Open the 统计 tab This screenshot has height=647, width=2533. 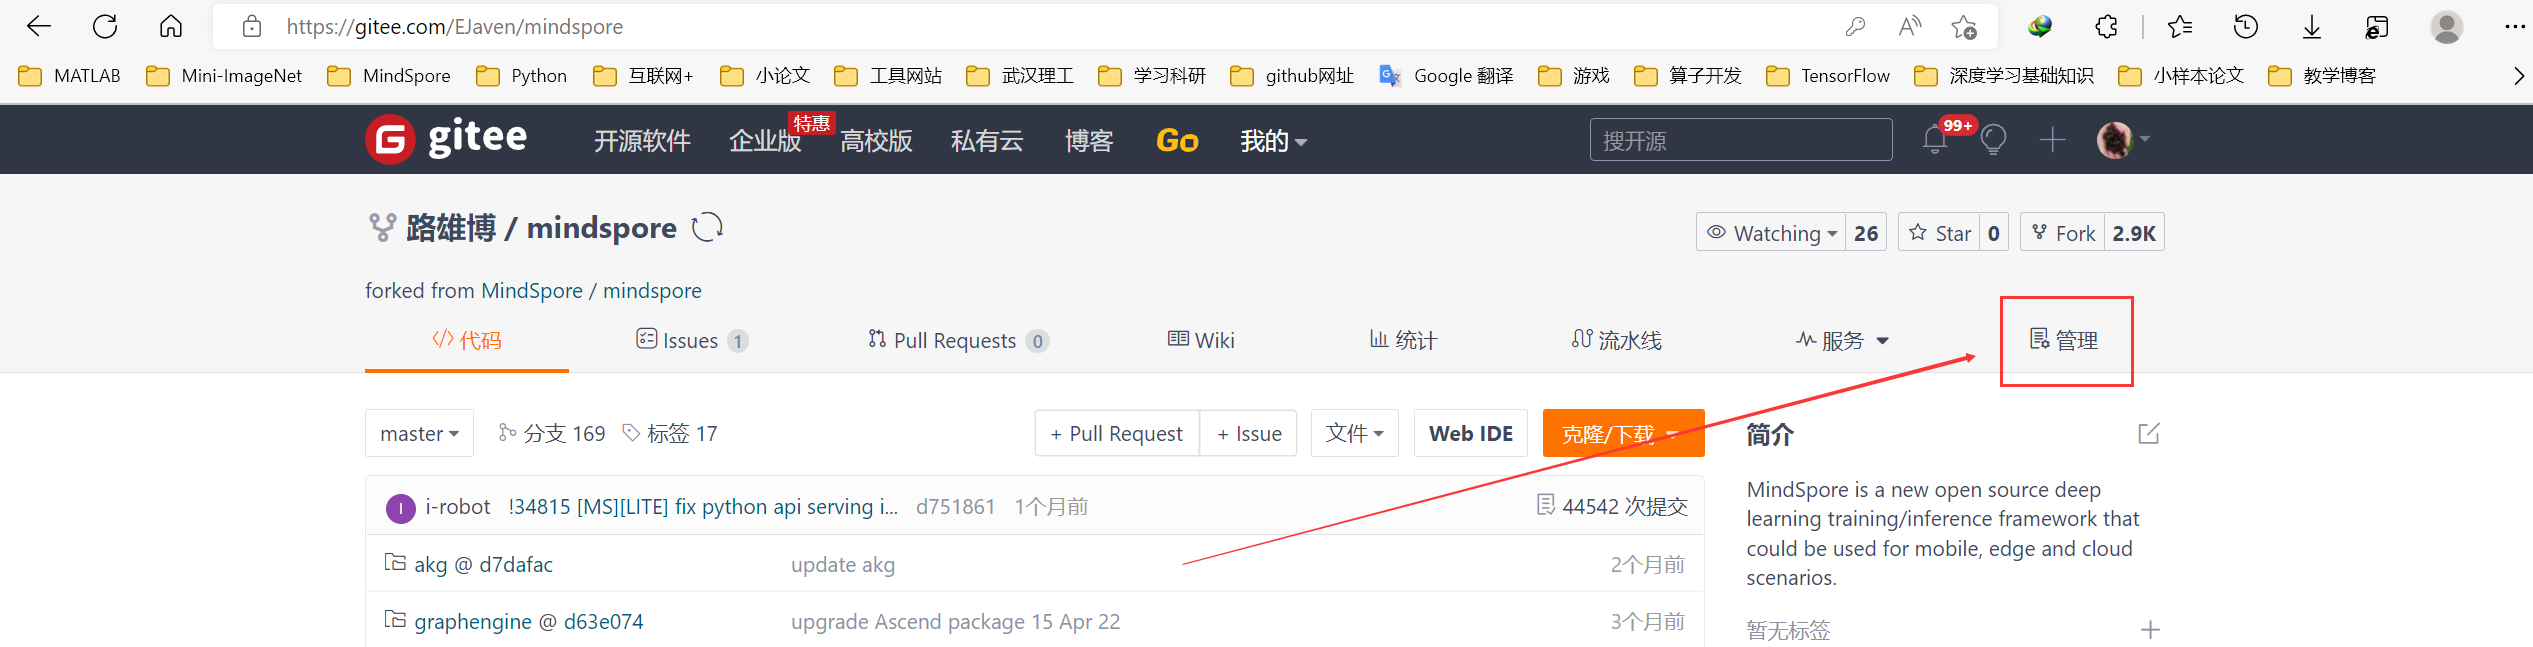[1403, 340]
